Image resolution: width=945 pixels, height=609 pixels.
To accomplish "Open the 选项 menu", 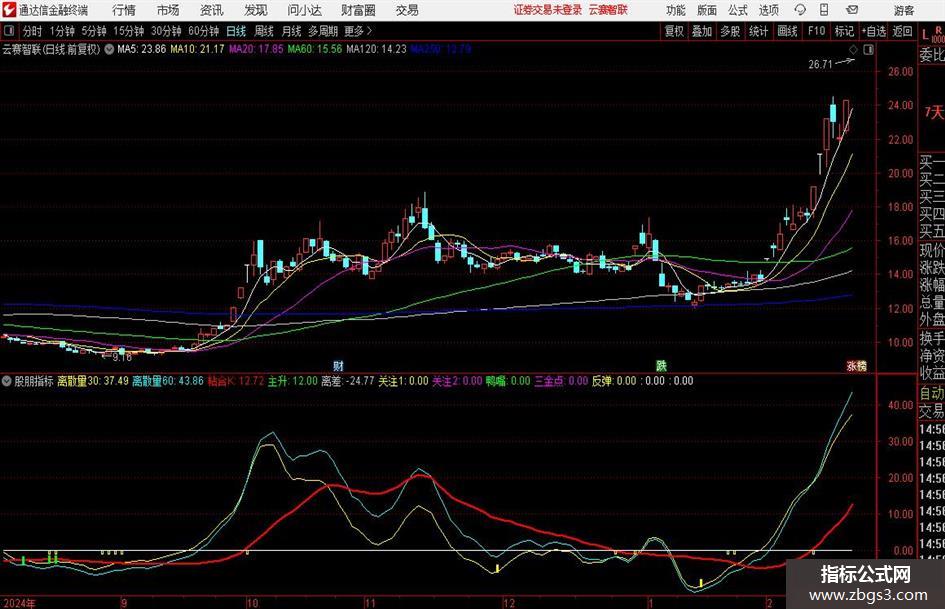I will (769, 10).
